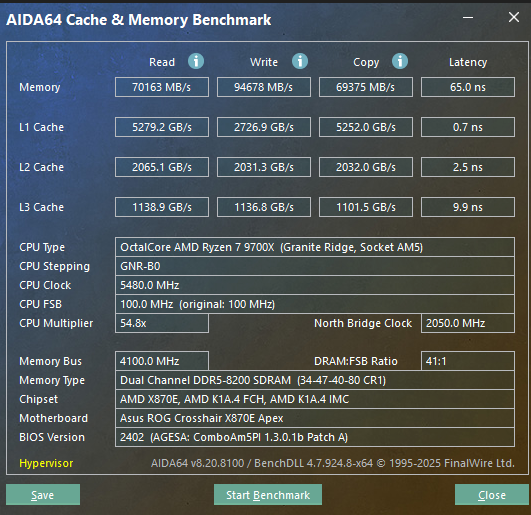
Task: Click the CPU Stepping field GNR-B0
Action: pos(315,266)
